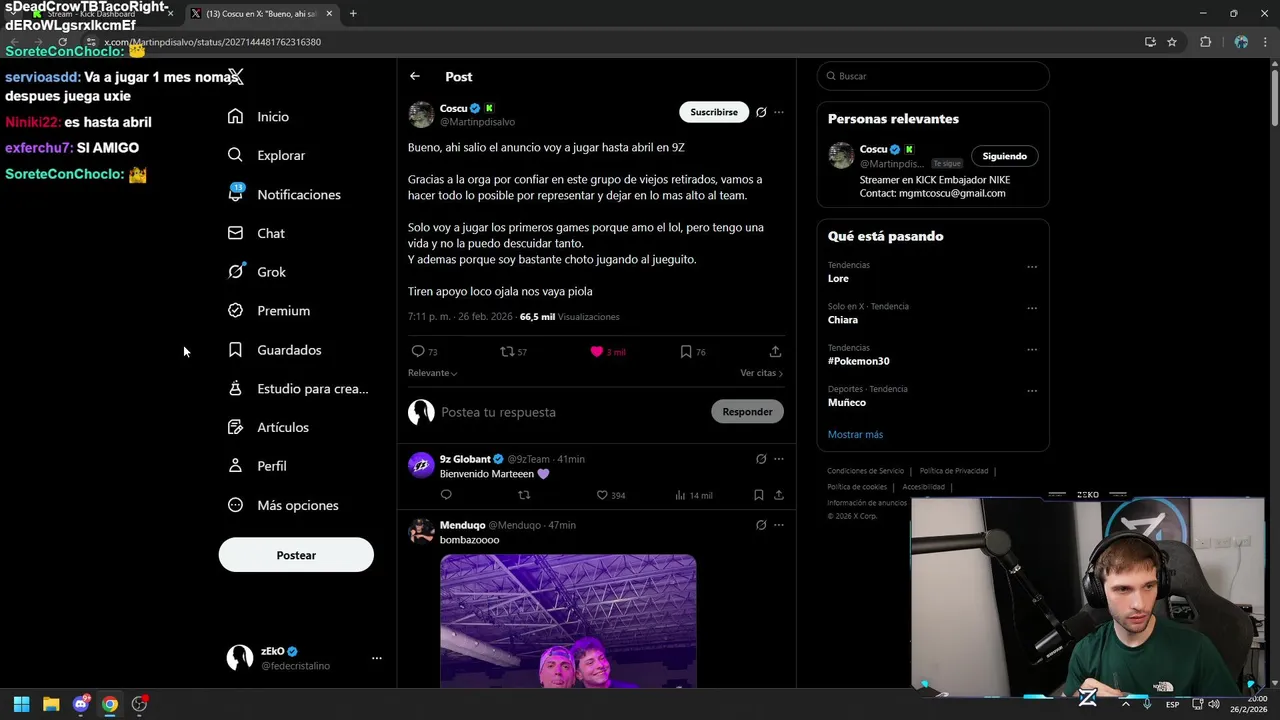Click the Postear button
The height and width of the screenshot is (720, 1280).
click(296, 555)
